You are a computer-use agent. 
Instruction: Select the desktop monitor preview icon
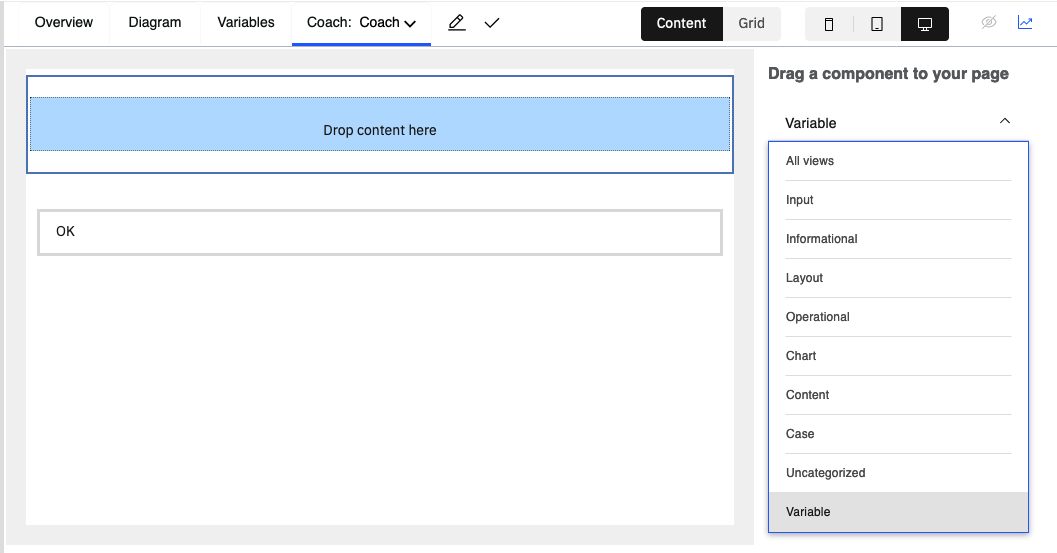pyautogui.click(x=925, y=24)
